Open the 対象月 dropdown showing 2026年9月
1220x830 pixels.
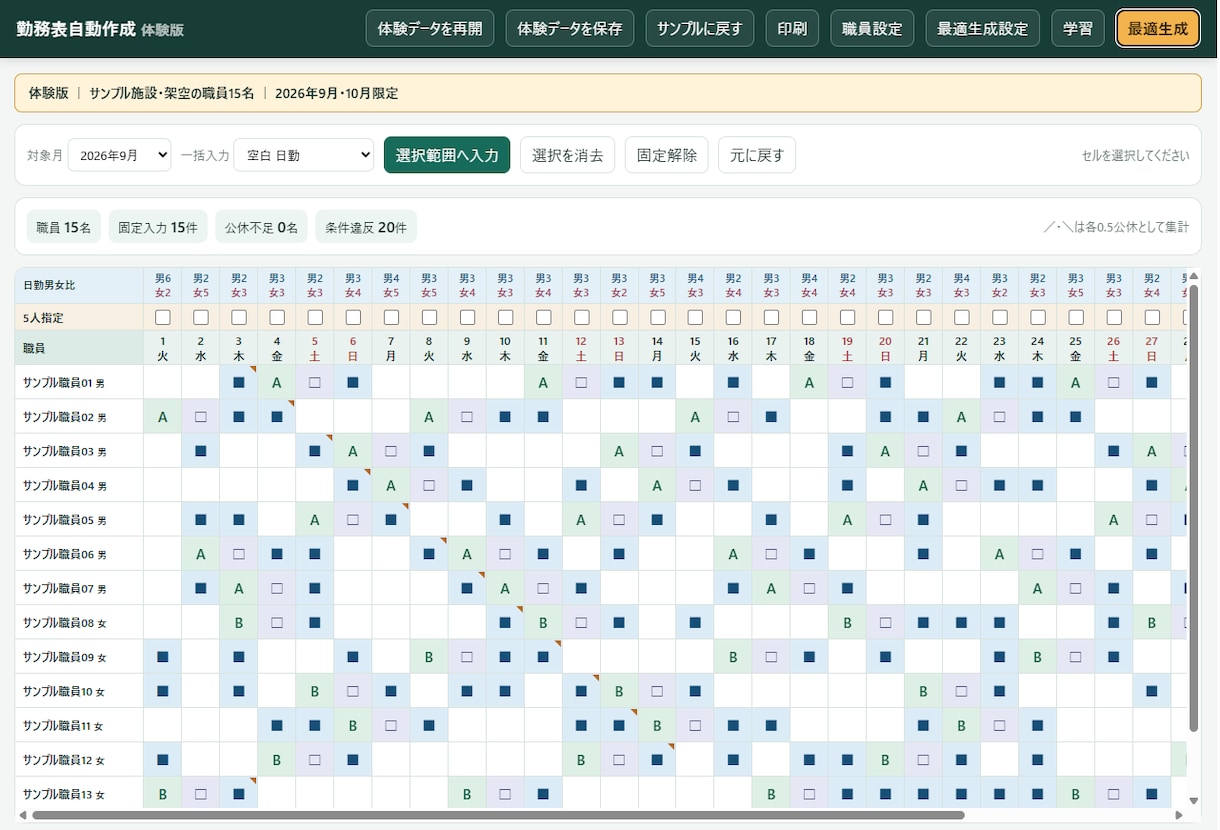(120, 155)
